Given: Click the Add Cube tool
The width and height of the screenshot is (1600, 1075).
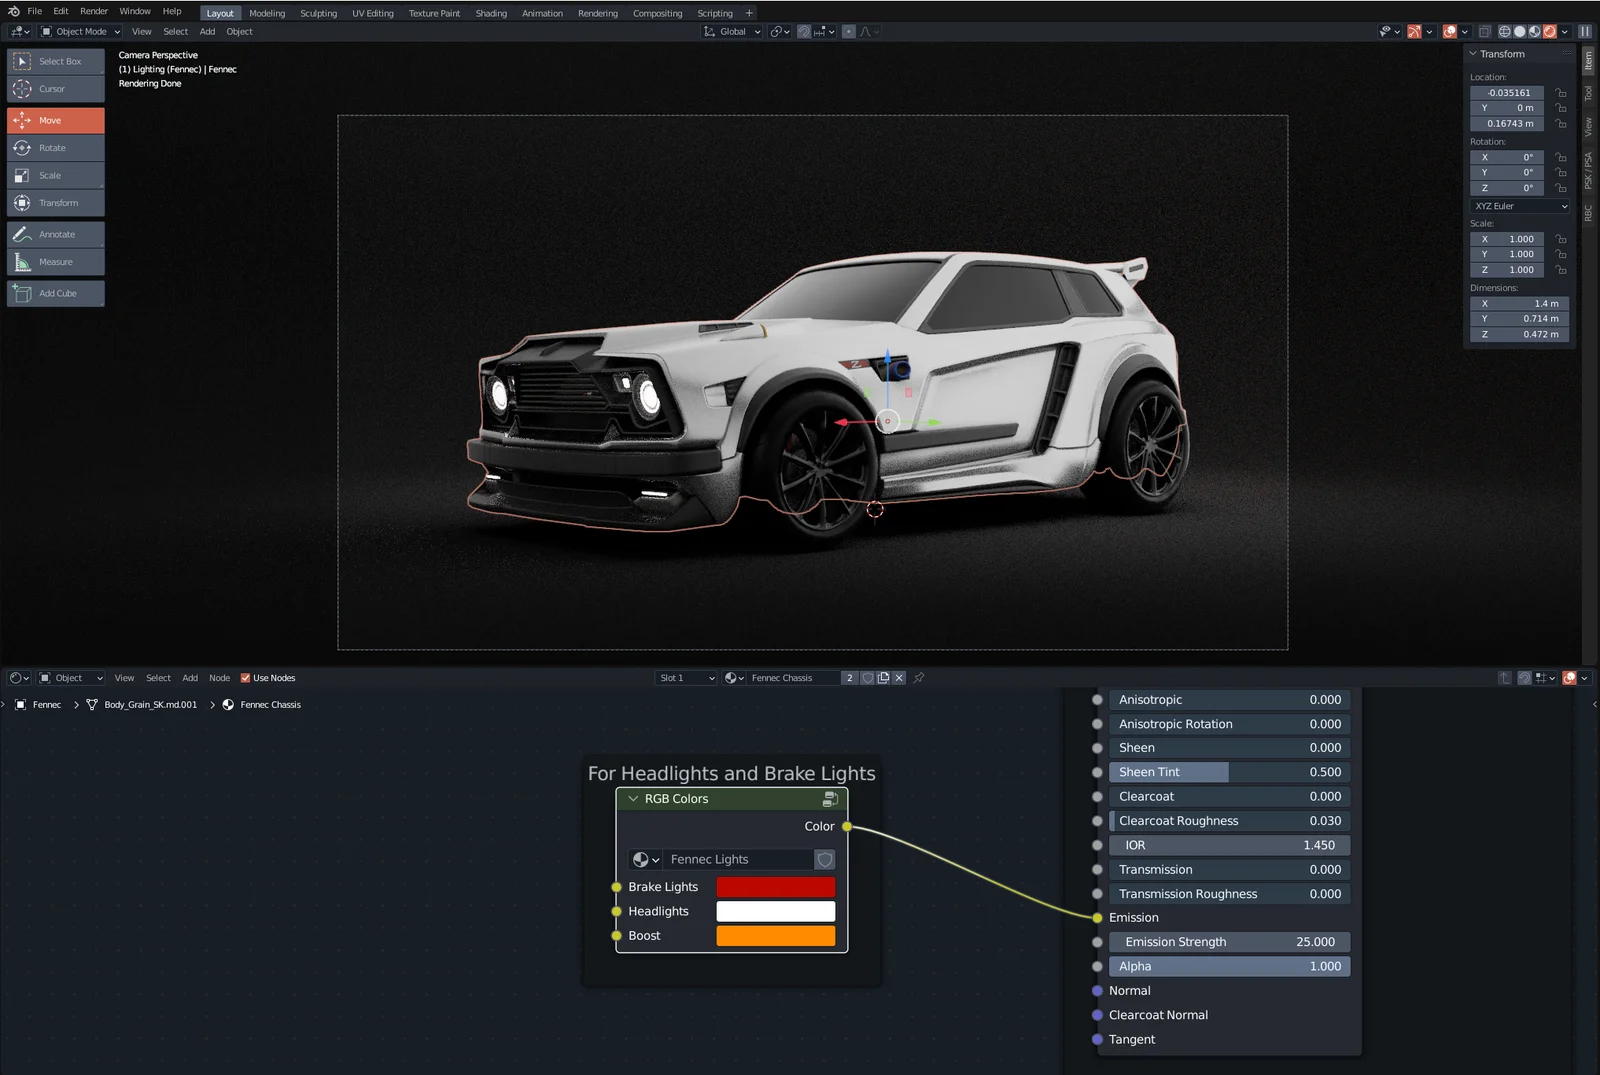Looking at the screenshot, I should pos(55,294).
